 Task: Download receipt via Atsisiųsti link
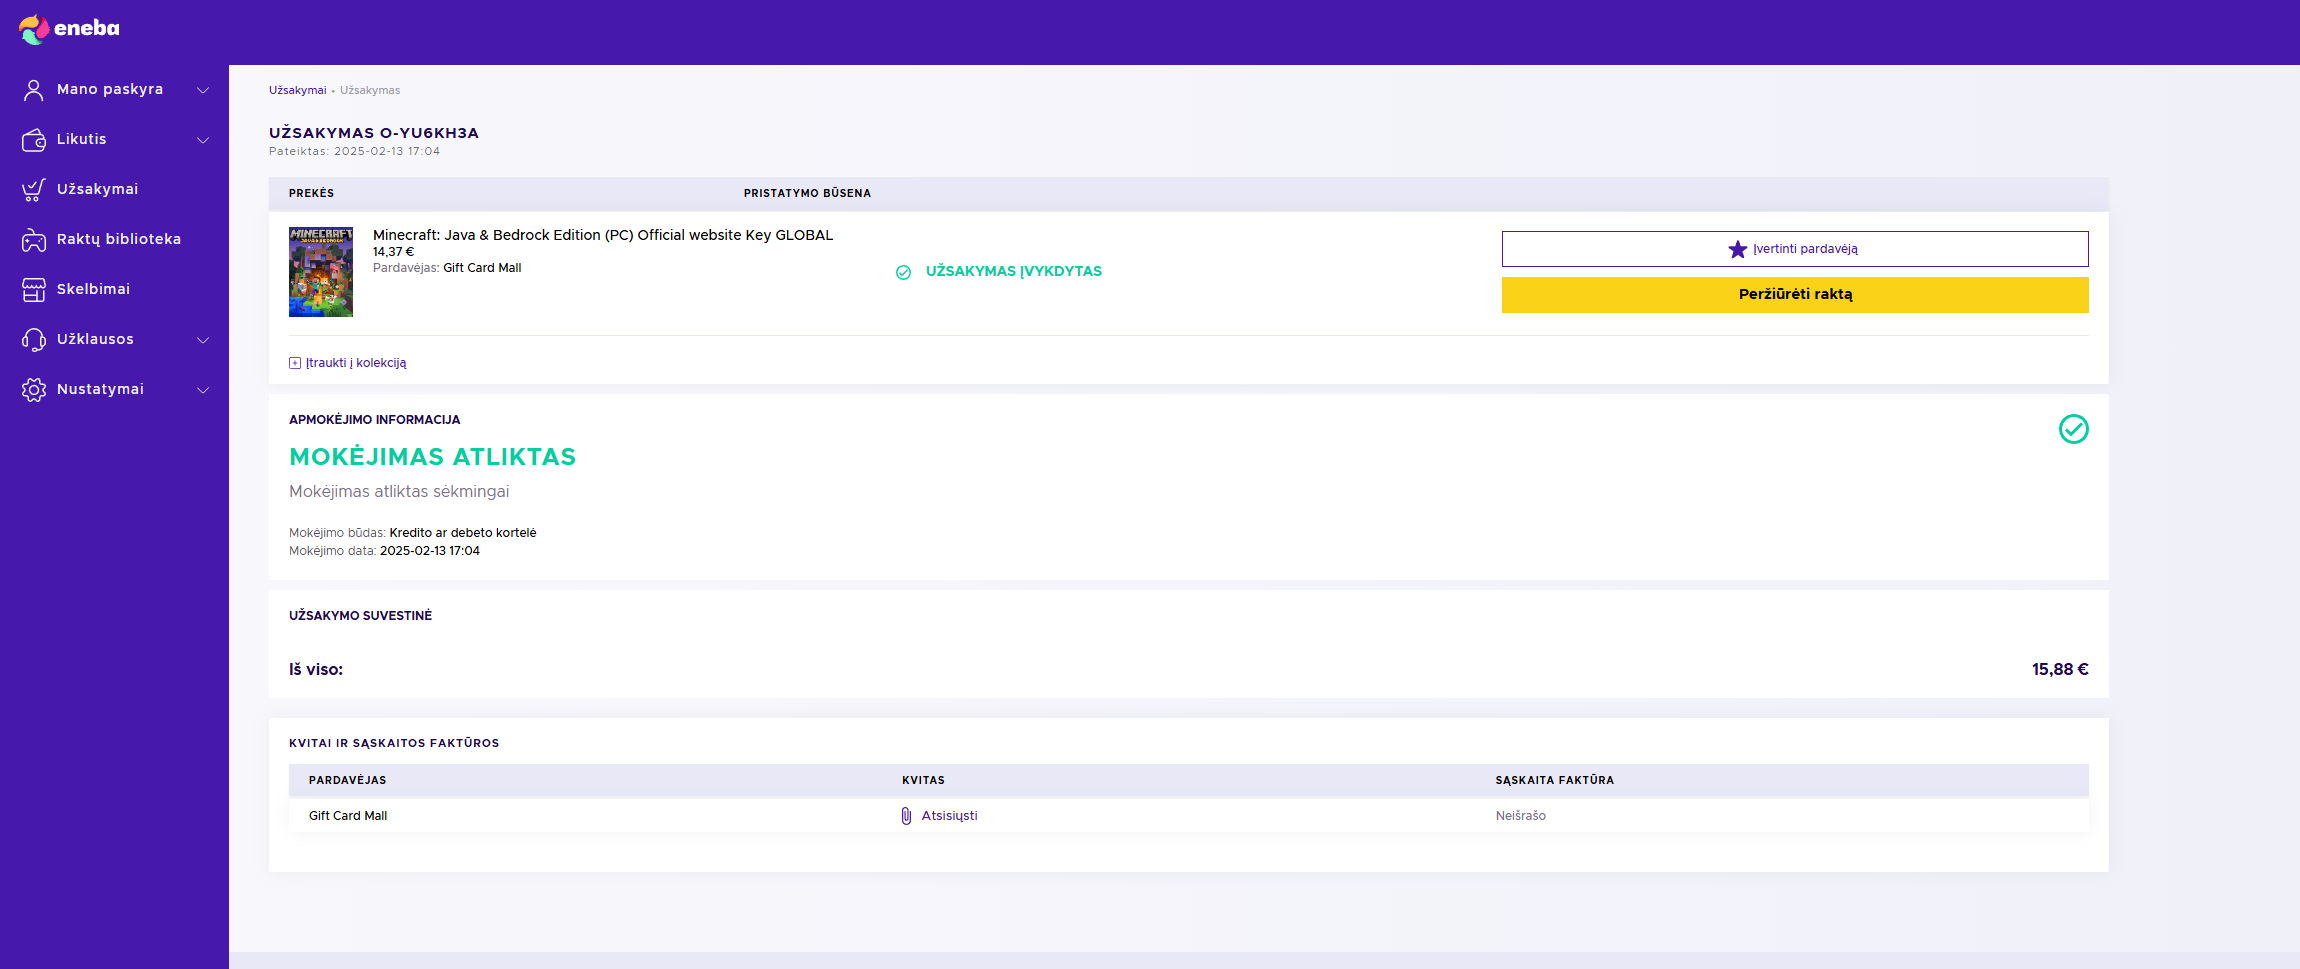[x=949, y=816]
